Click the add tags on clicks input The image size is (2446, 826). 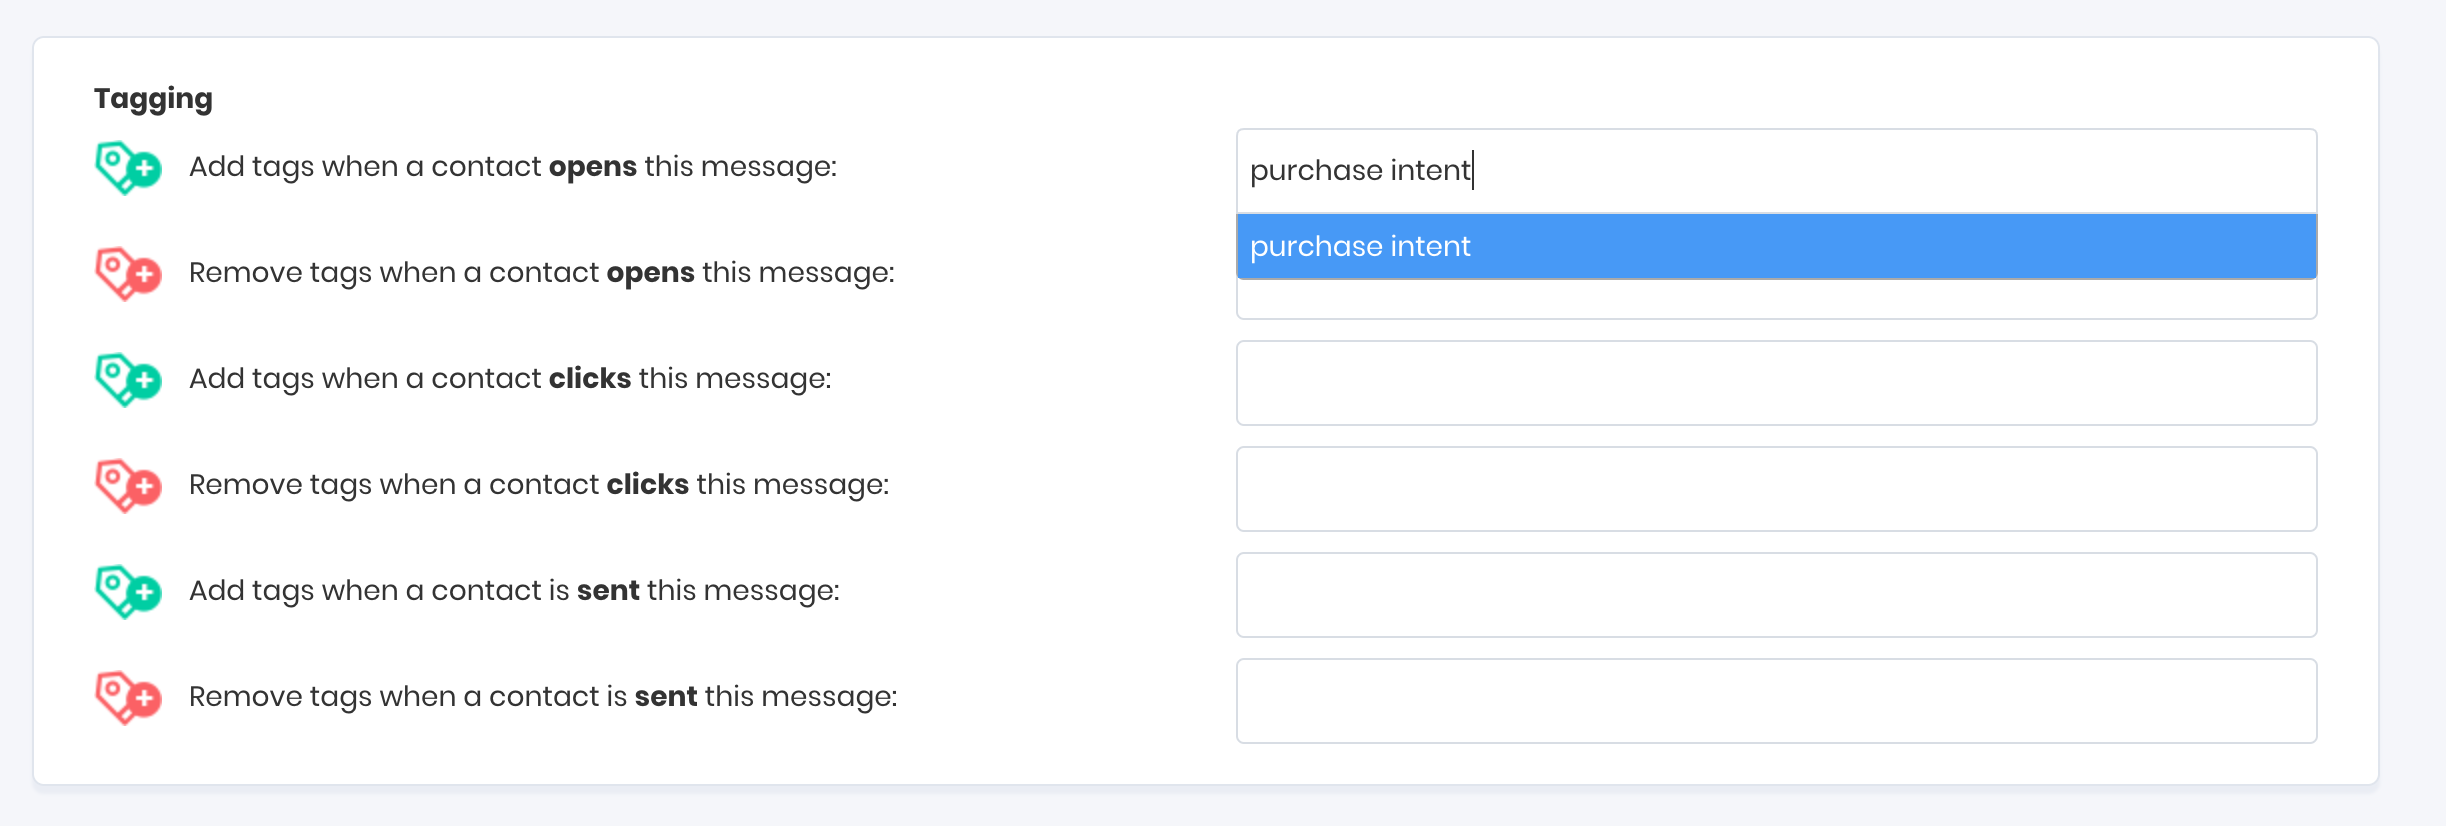coord(1776,383)
